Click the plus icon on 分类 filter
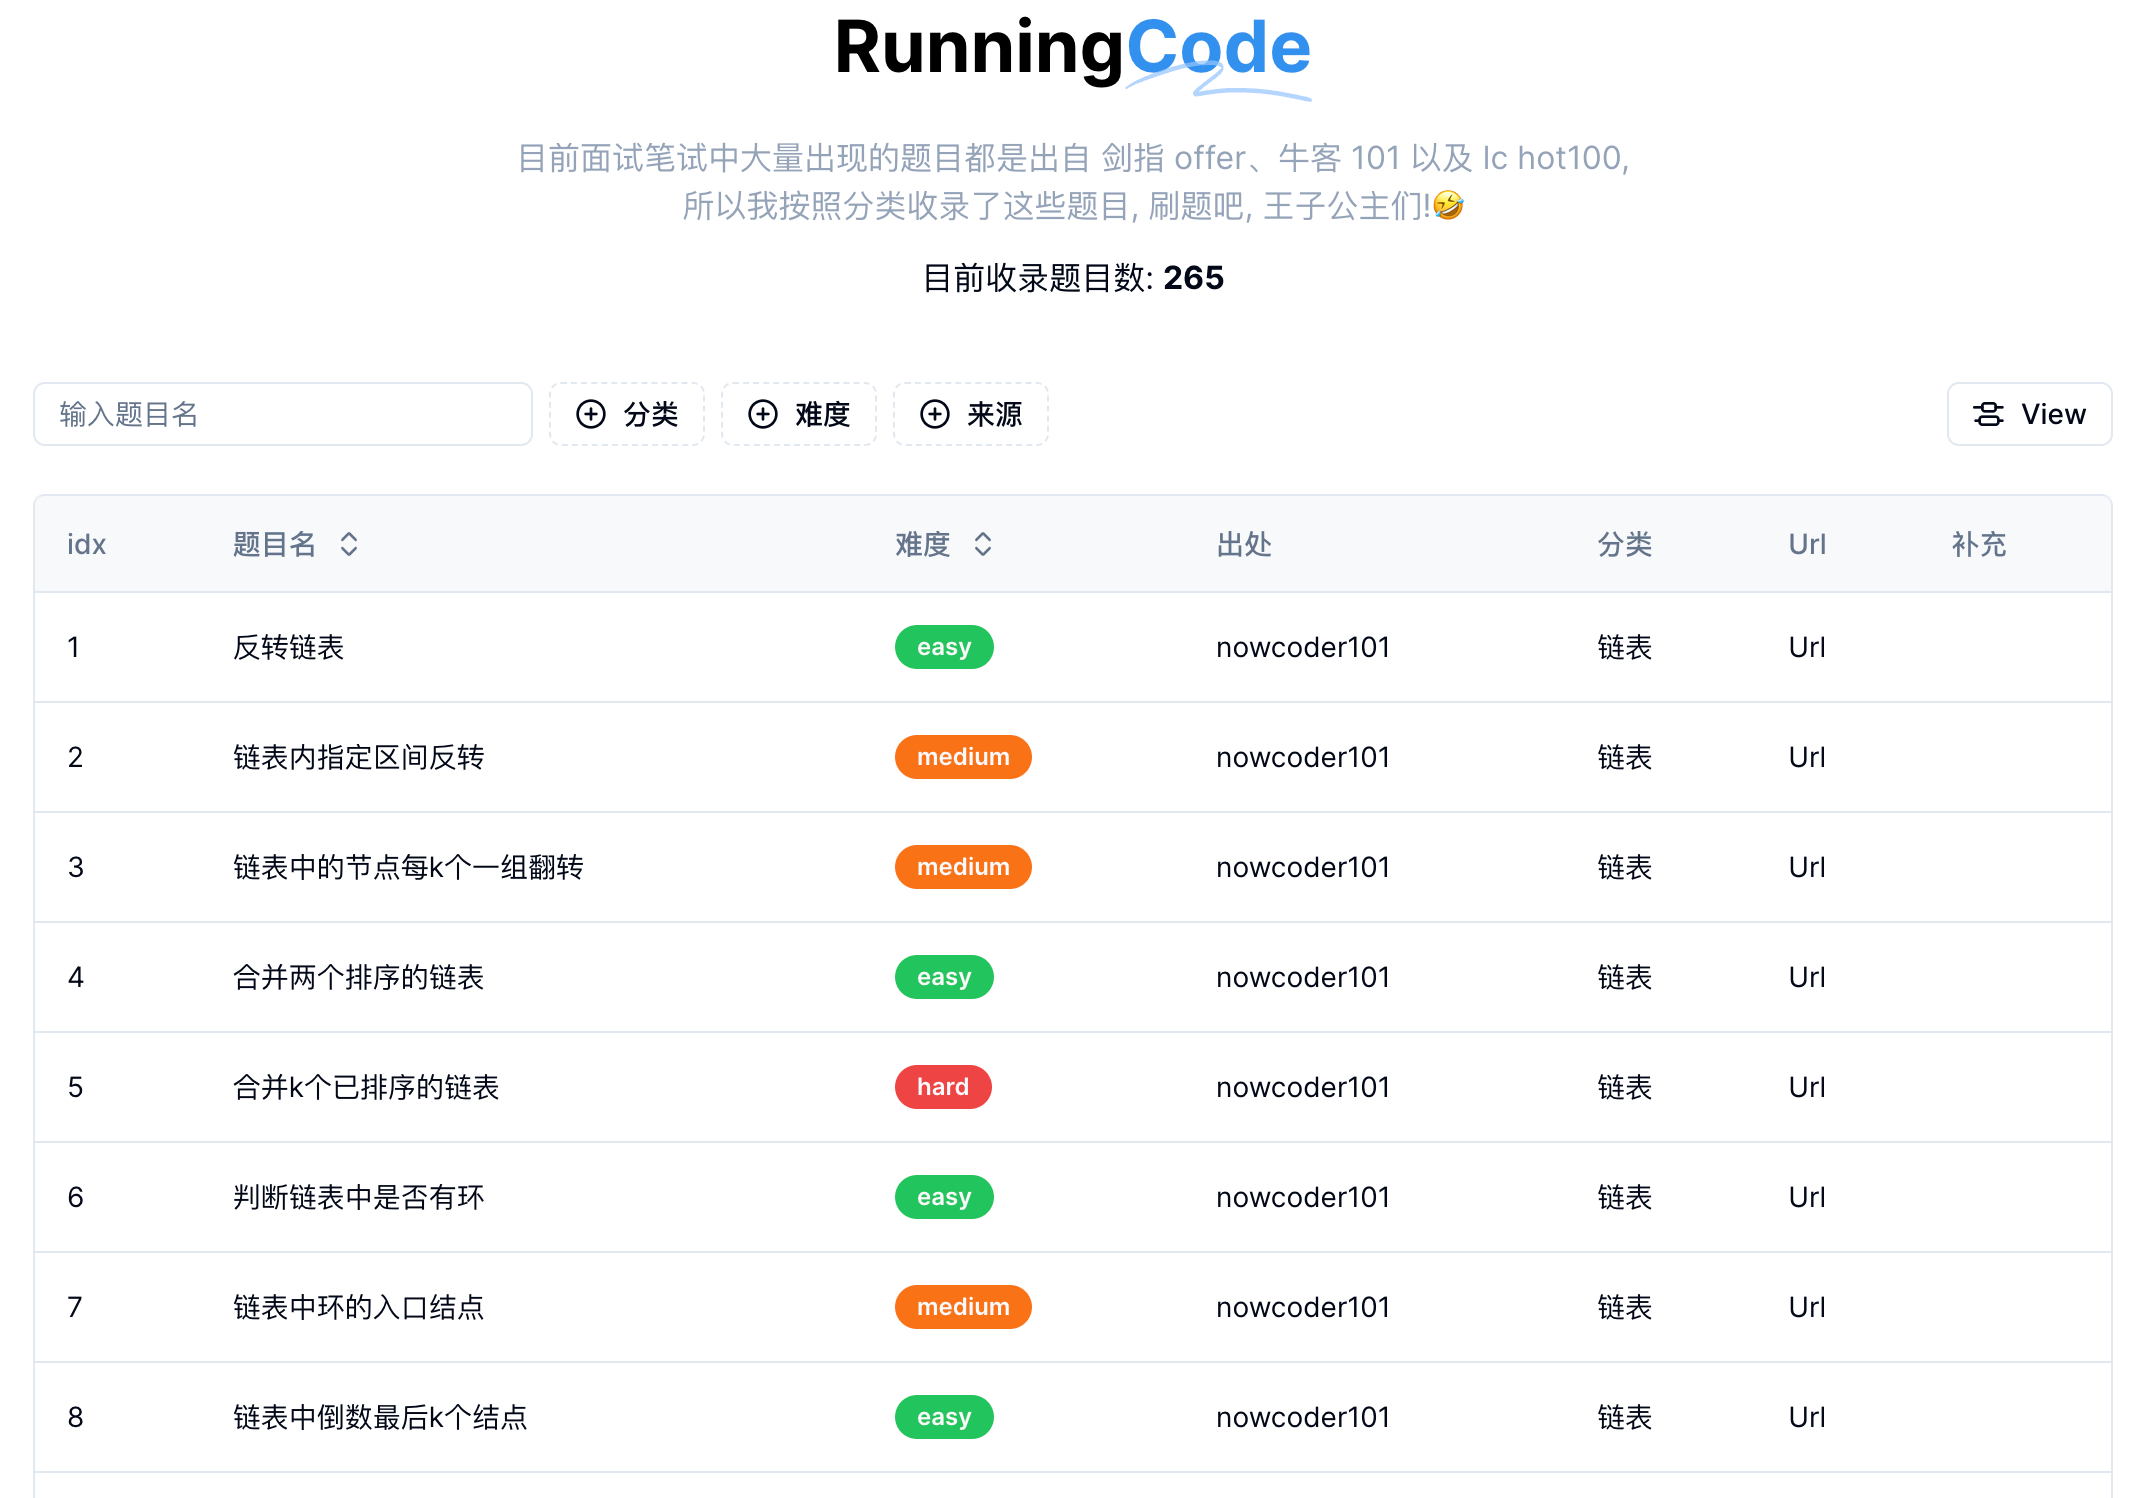Image resolution: width=2136 pixels, height=1498 pixels. click(x=591, y=414)
